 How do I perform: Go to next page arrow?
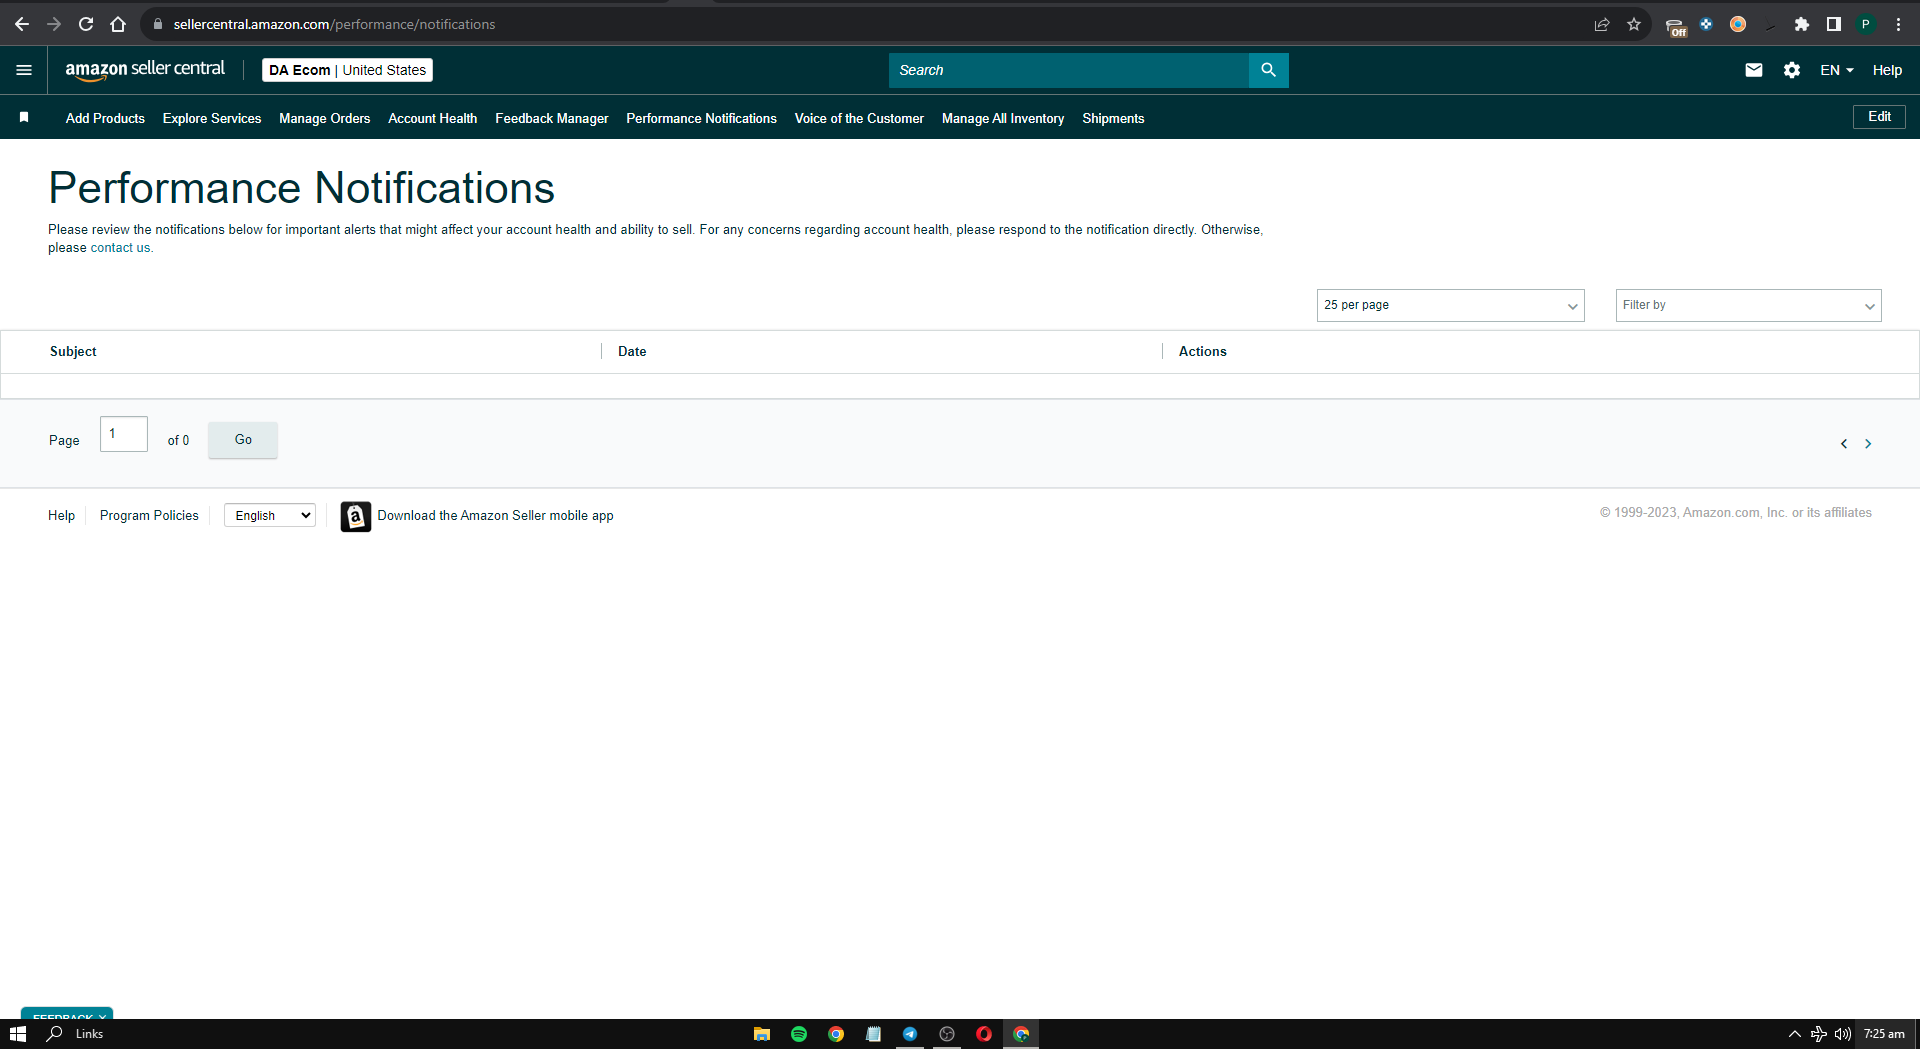pyautogui.click(x=1867, y=444)
